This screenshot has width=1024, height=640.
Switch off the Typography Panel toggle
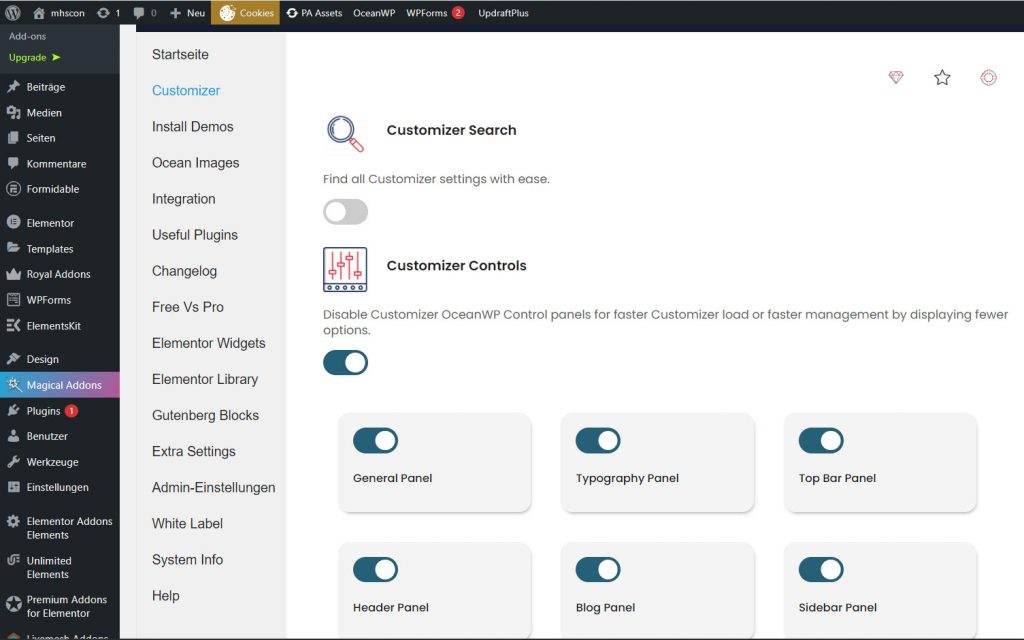598,441
